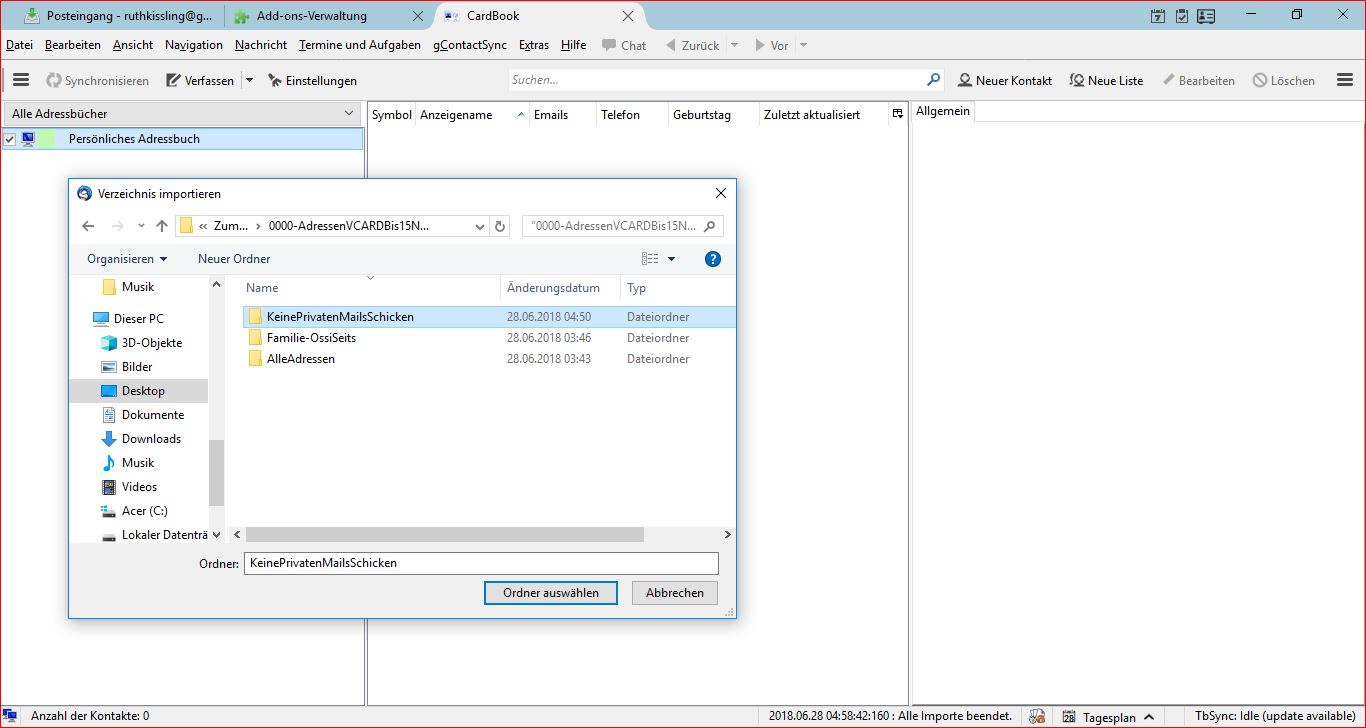Viewport: 1366px width, 728px height.
Task: Open the dropdown arrow next to Vor
Action: (x=803, y=45)
